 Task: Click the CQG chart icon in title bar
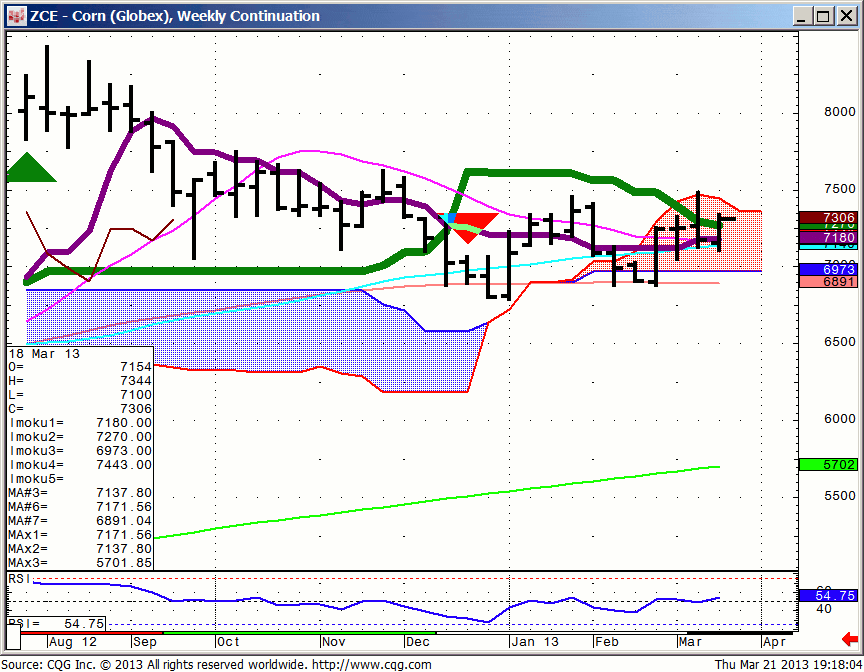(x=16, y=15)
